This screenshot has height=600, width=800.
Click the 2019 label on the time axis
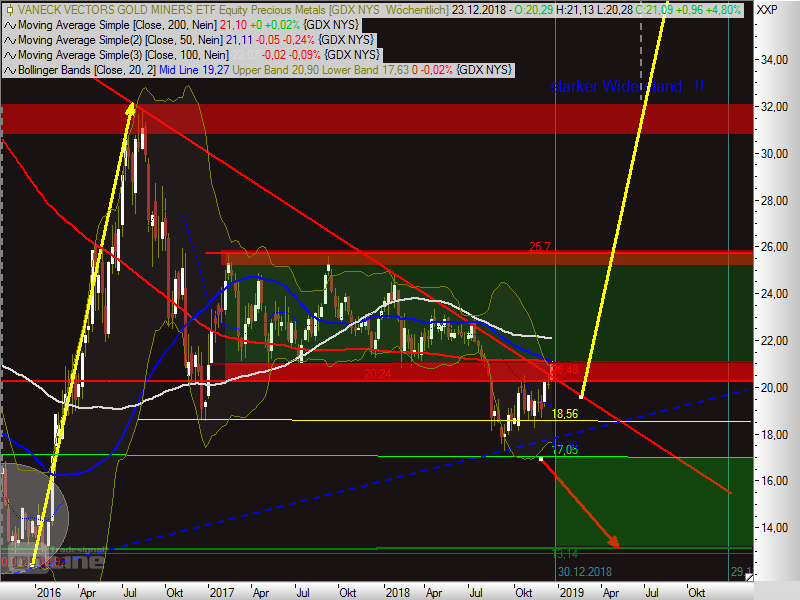coord(571,592)
